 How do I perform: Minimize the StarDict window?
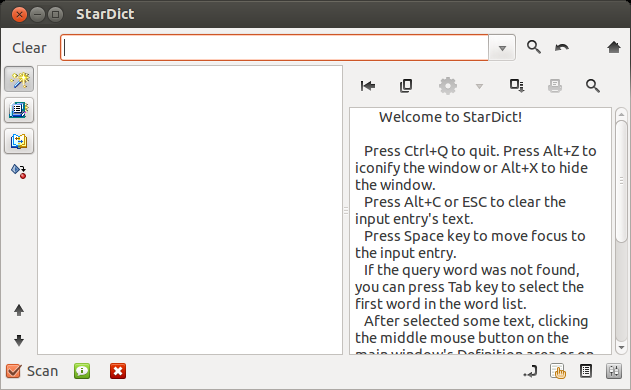[37, 14]
